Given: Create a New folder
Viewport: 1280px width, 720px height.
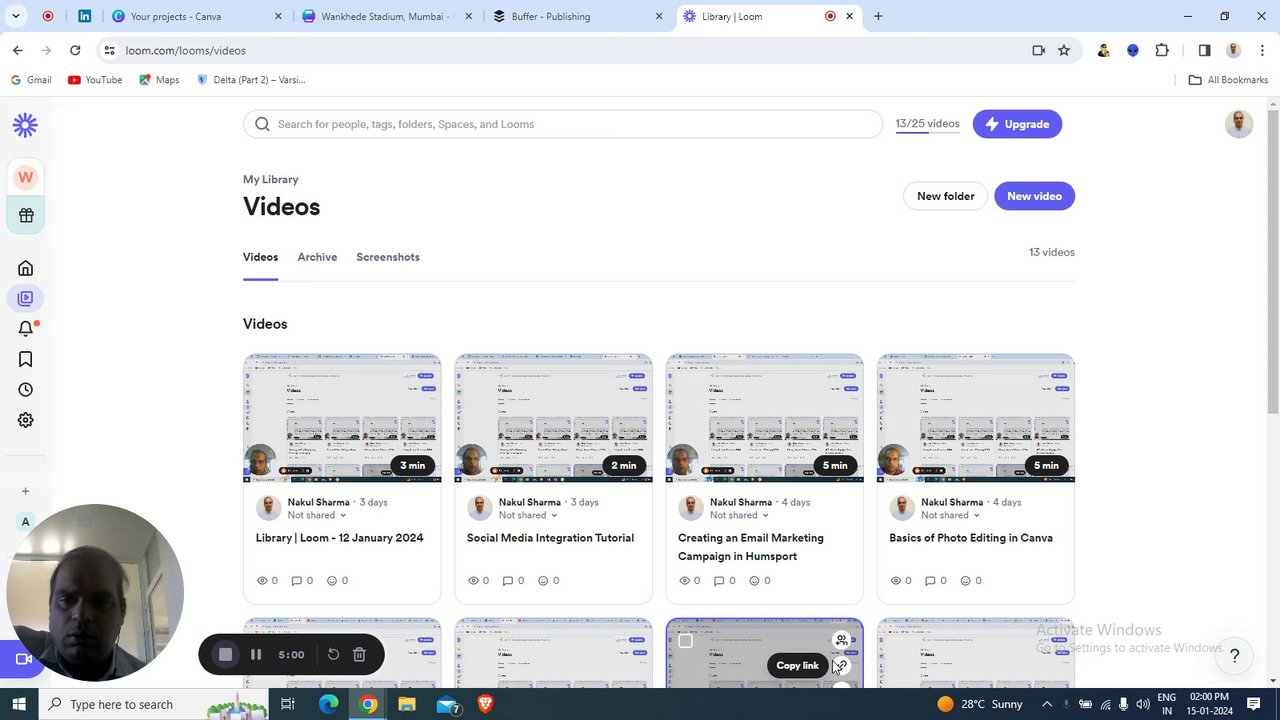Looking at the screenshot, I should pyautogui.click(x=945, y=196).
